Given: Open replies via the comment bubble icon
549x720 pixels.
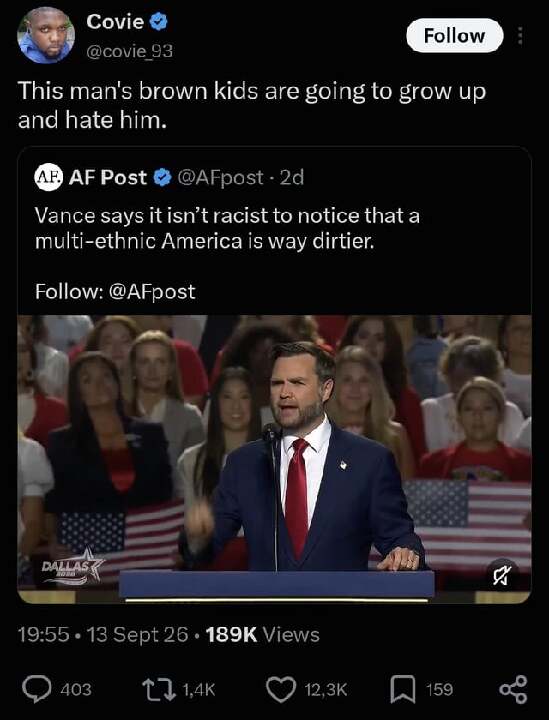Looking at the screenshot, I should [36, 689].
